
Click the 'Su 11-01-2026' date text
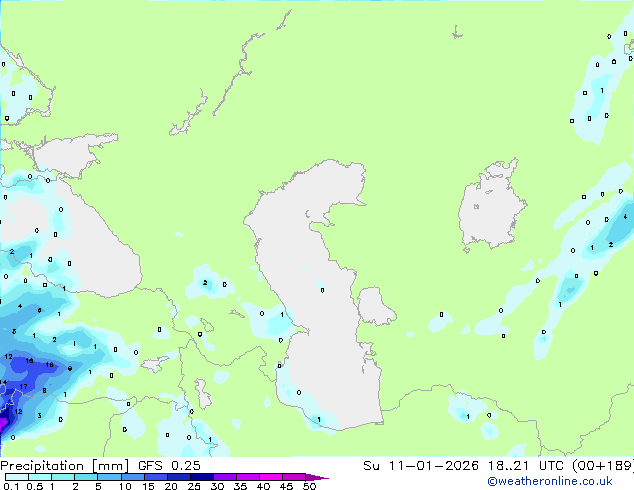[421, 466]
